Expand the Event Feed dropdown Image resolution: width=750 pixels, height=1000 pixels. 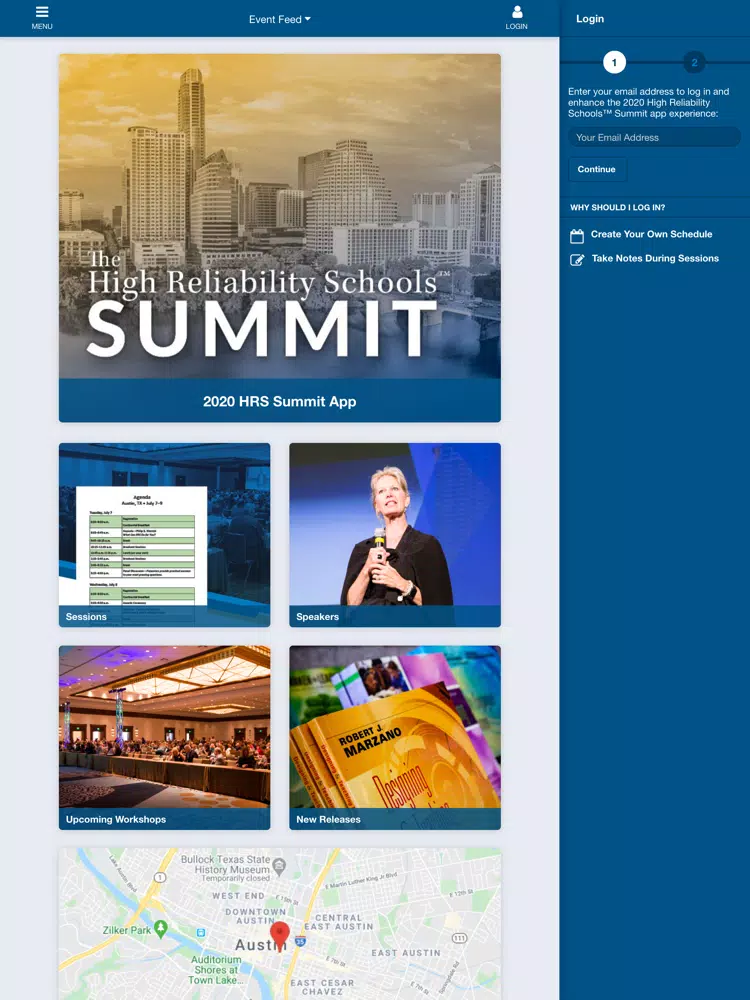pos(280,19)
